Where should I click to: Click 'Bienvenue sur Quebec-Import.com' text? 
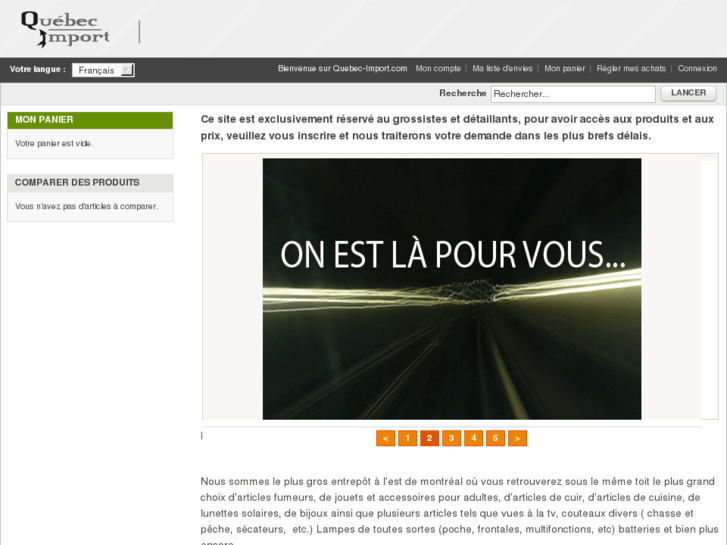pyautogui.click(x=342, y=69)
